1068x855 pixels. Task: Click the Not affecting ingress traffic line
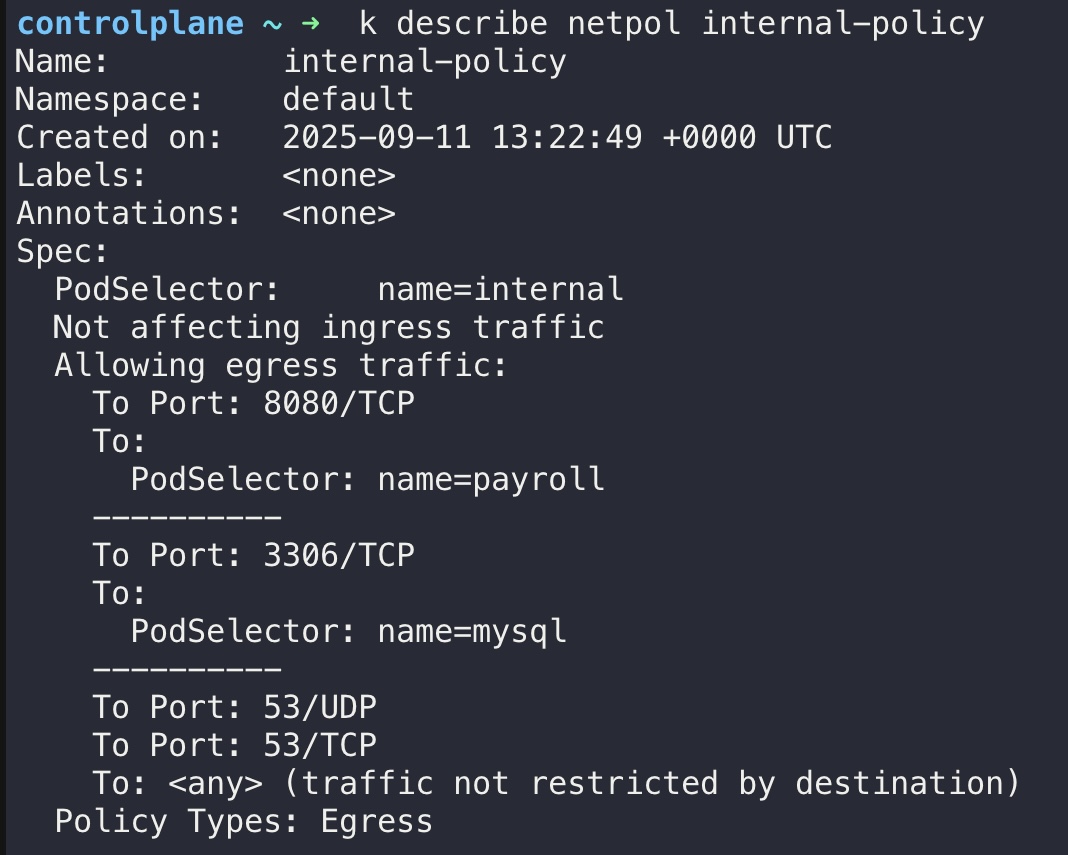pos(328,328)
